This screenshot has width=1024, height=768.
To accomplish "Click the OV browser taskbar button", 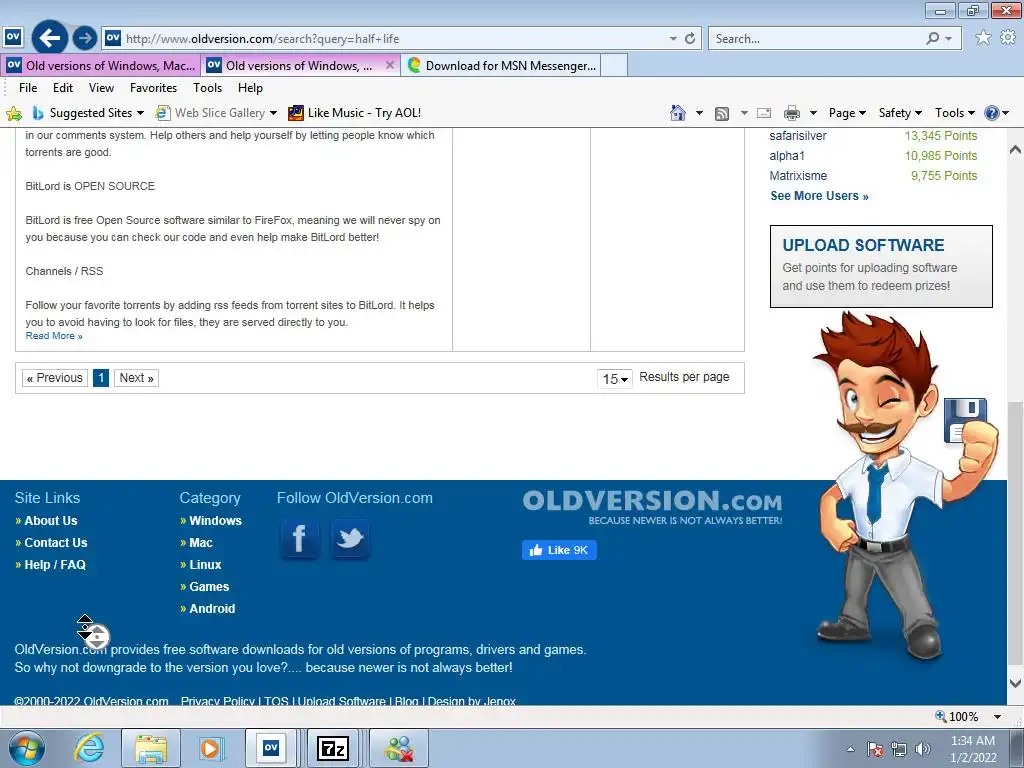I will pos(271,748).
